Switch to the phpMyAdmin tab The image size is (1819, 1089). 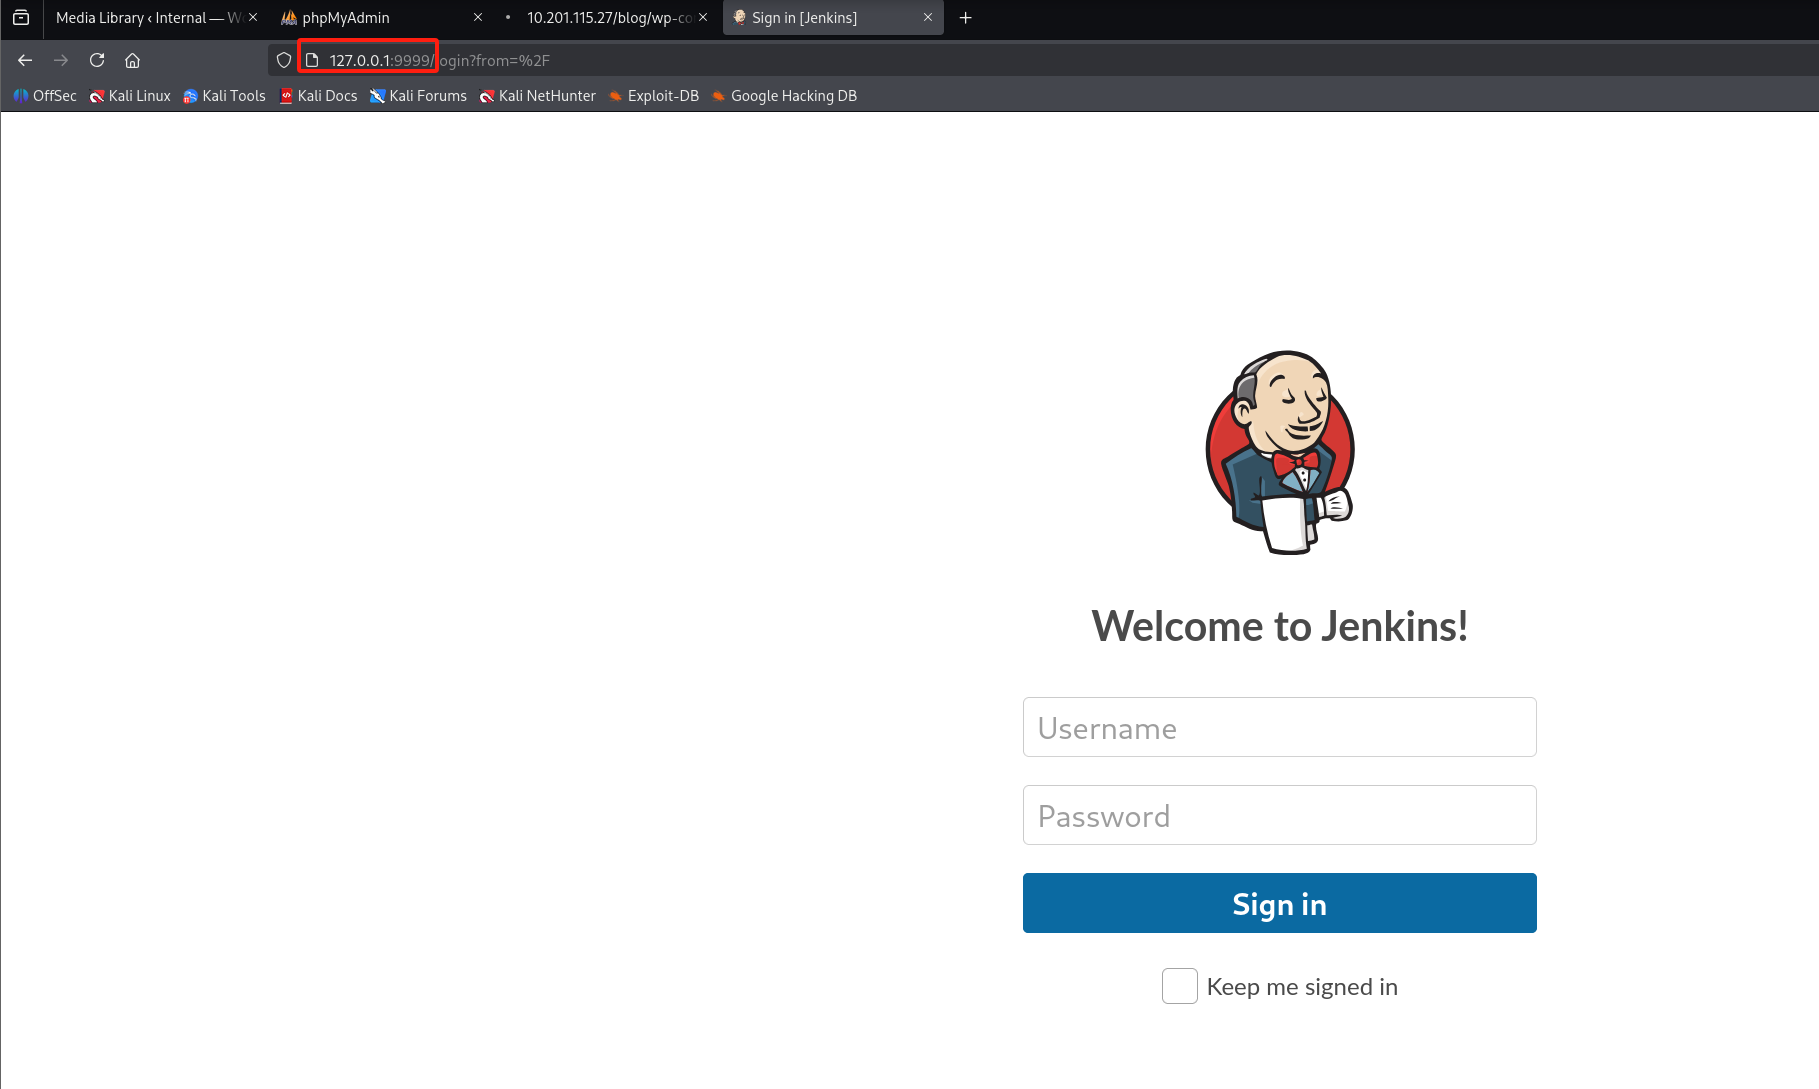click(x=380, y=18)
